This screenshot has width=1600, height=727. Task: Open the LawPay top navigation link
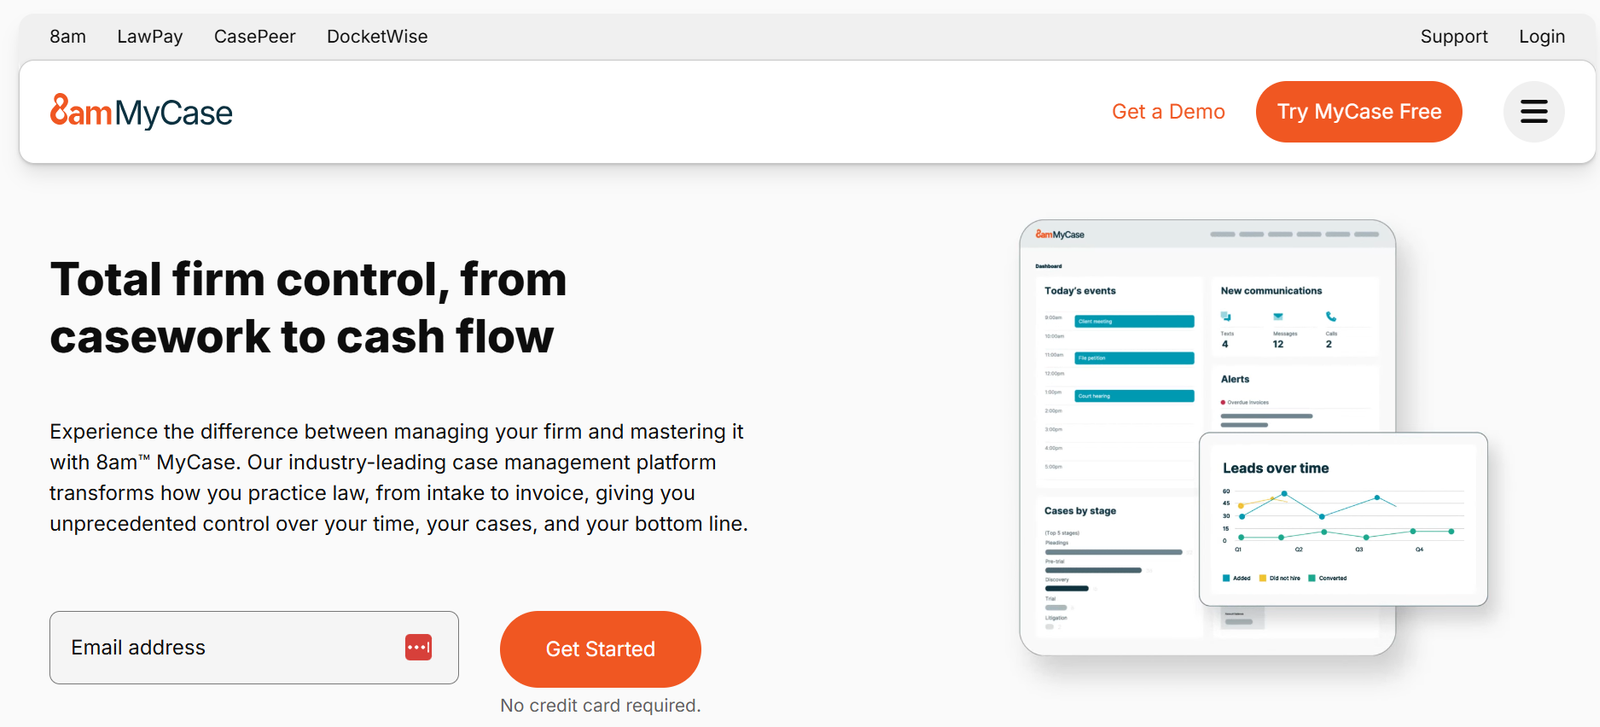tap(150, 37)
